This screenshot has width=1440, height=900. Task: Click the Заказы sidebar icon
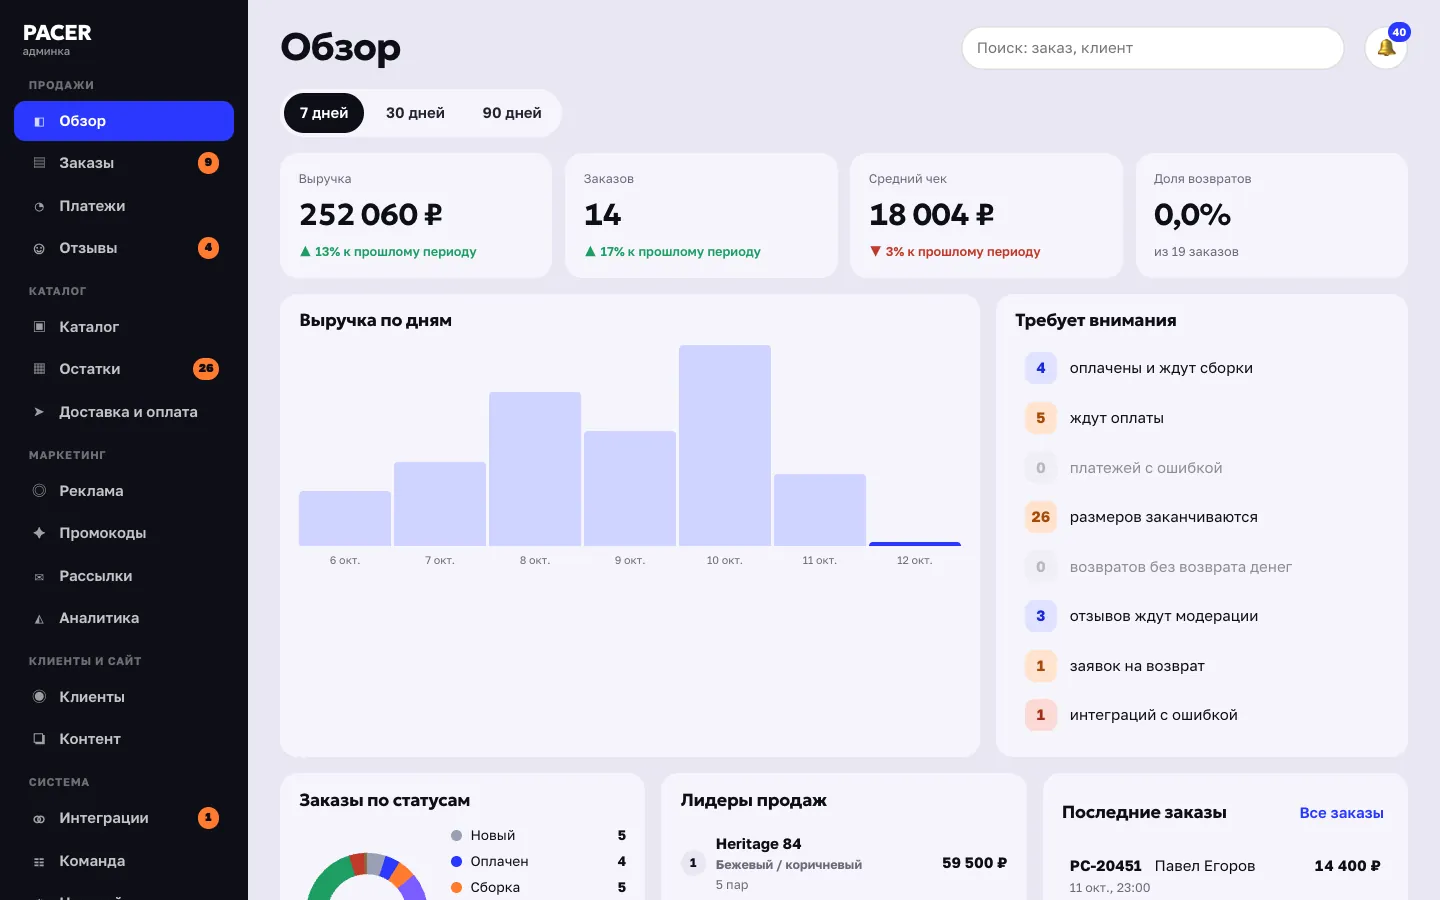(x=39, y=163)
